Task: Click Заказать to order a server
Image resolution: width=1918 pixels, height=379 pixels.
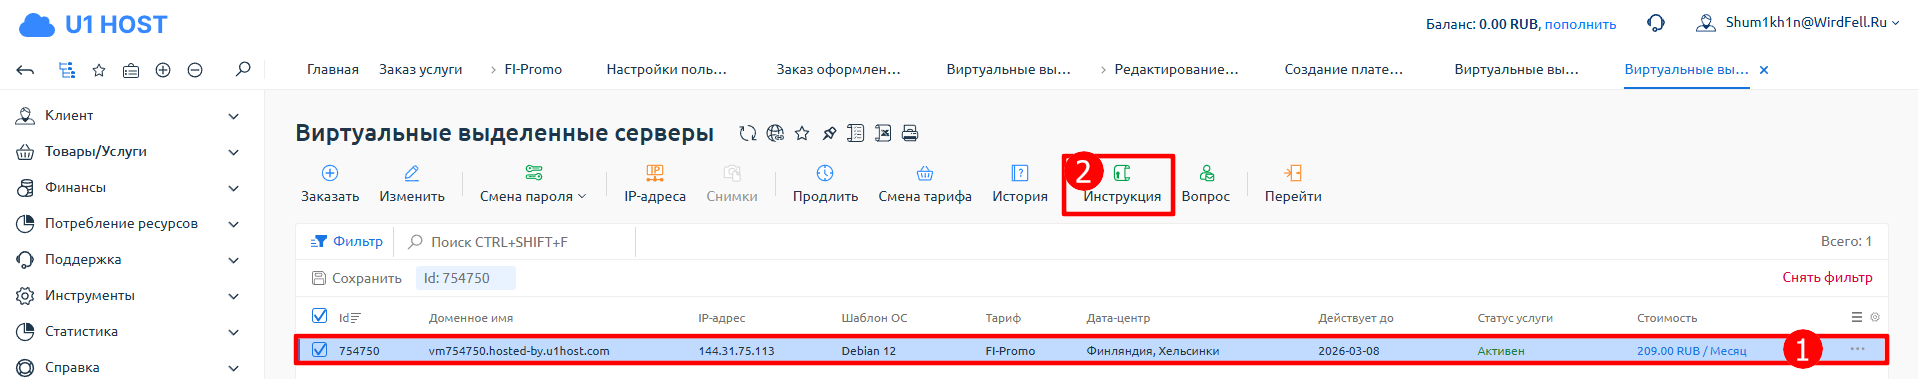Action: pyautogui.click(x=330, y=185)
